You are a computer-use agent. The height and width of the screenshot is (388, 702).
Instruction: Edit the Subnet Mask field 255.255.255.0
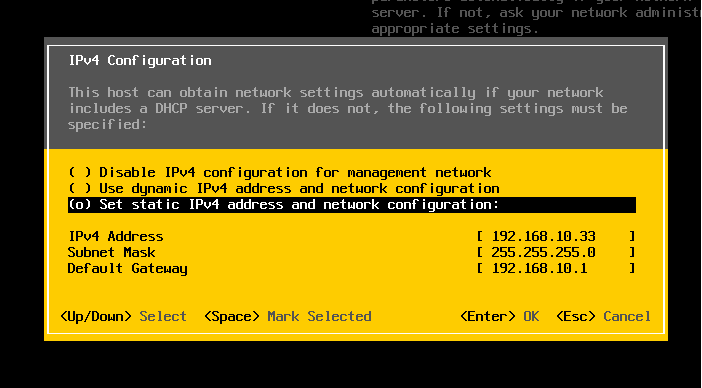tap(556, 252)
